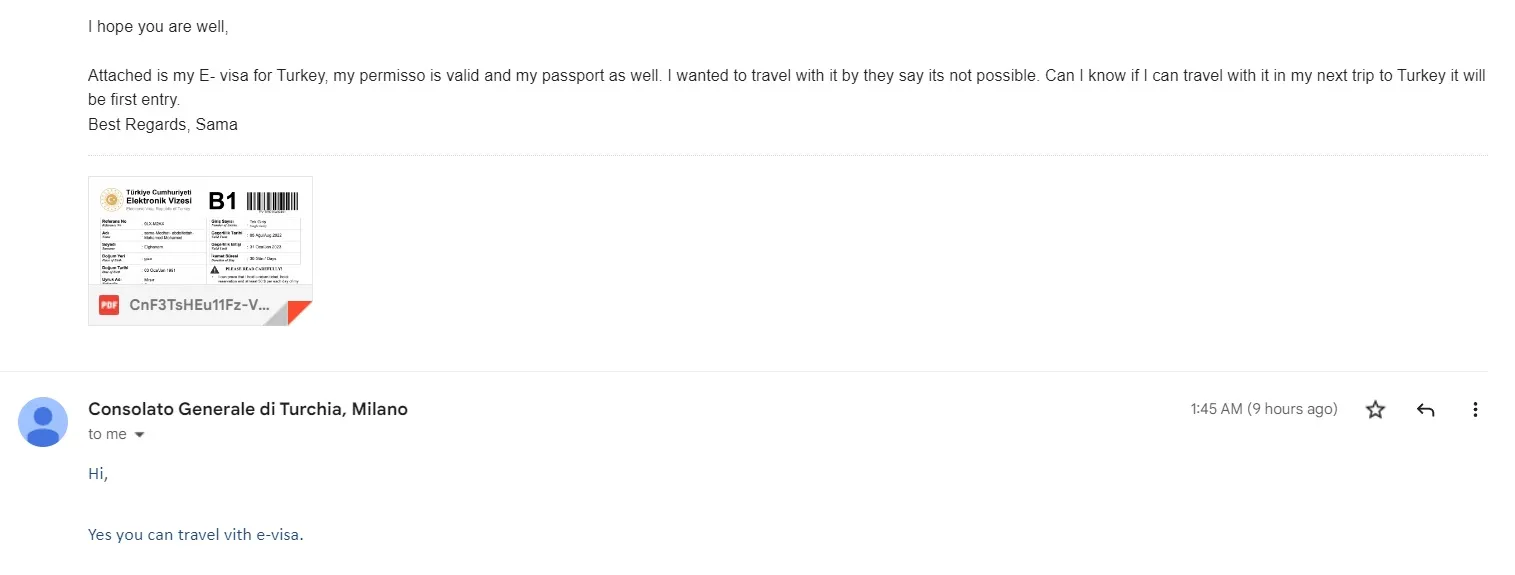Click sender name Consolato Generale di Turchia, Milano
This screenshot has width=1515, height=575.
pyautogui.click(x=248, y=409)
